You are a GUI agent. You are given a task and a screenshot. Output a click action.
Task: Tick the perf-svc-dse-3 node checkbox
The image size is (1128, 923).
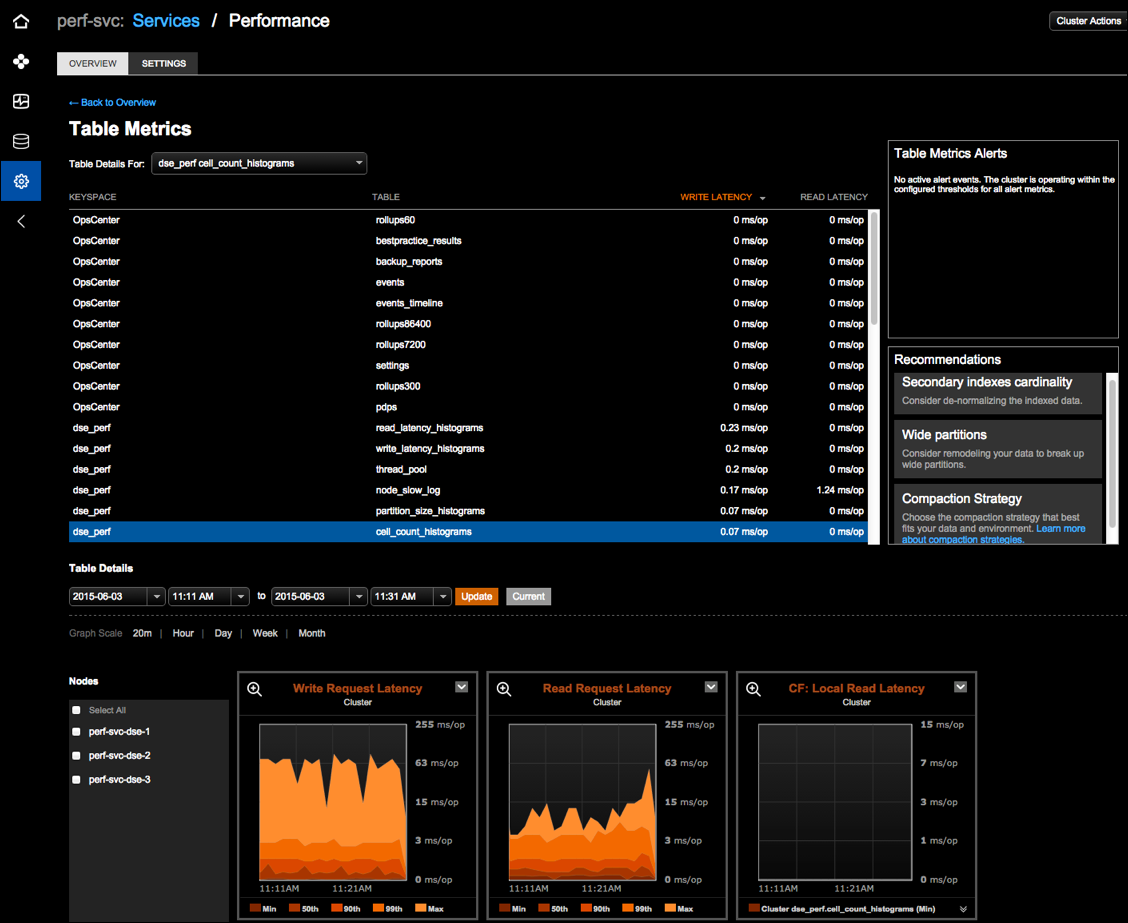[x=77, y=780]
